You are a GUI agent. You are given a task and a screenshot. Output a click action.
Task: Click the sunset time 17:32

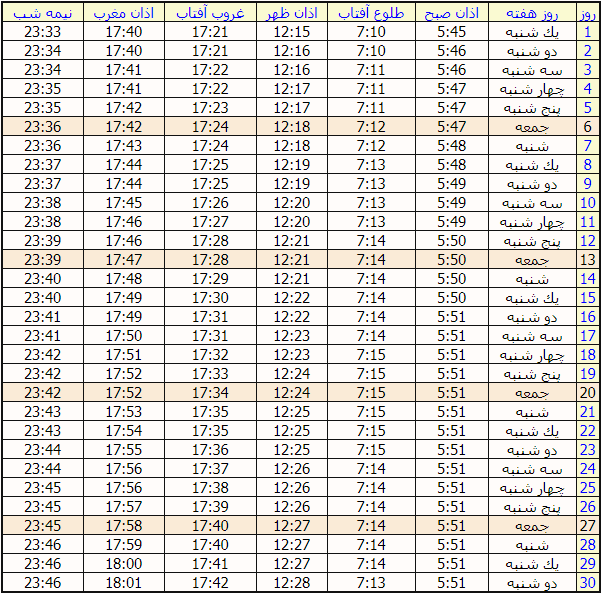(x=210, y=355)
